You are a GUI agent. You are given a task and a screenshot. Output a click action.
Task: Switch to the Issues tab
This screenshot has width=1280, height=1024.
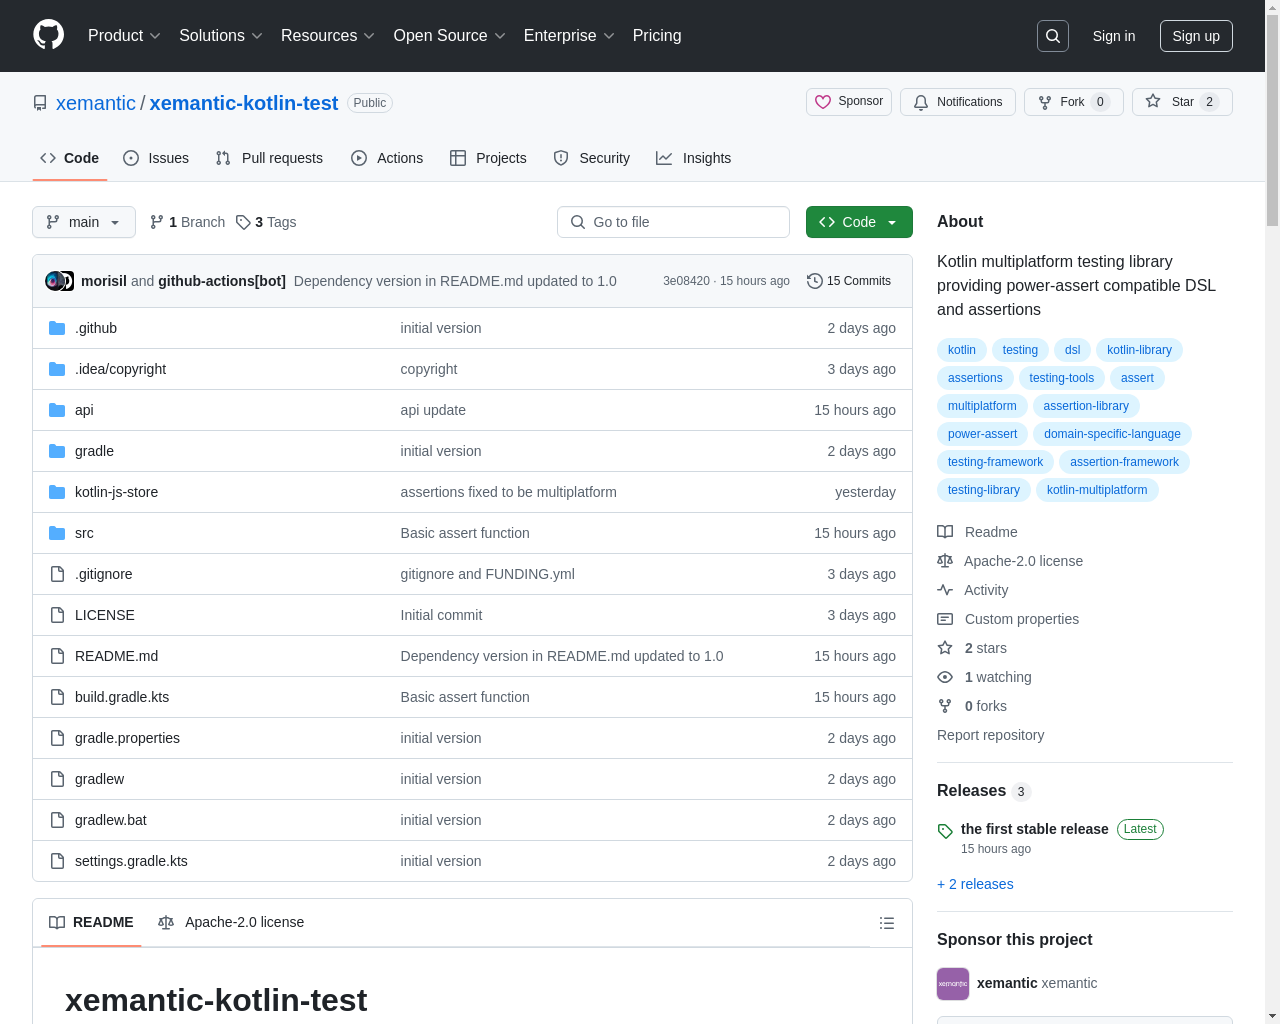156,158
